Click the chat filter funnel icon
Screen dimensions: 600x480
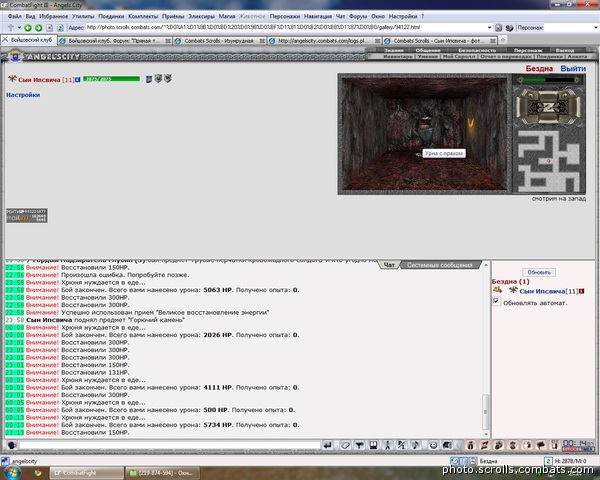[x=359, y=445]
